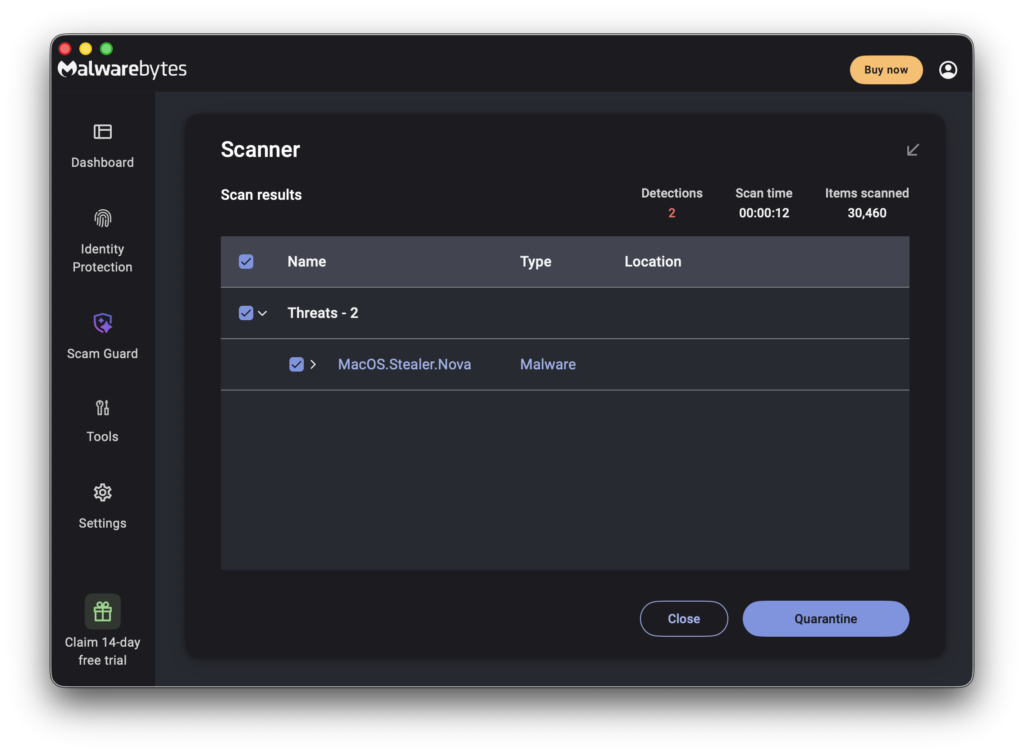Click the green fullscreen window button

tap(106, 48)
